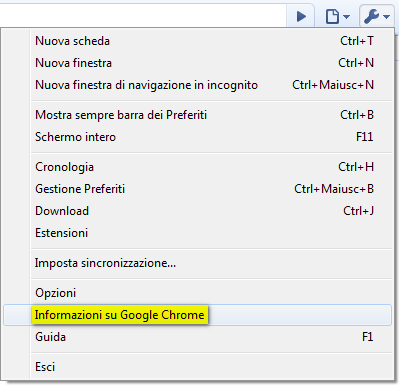Image resolution: width=399 pixels, height=385 pixels.
Task: Select Gestione Preferiti entry
Action: pyautogui.click(x=197, y=189)
